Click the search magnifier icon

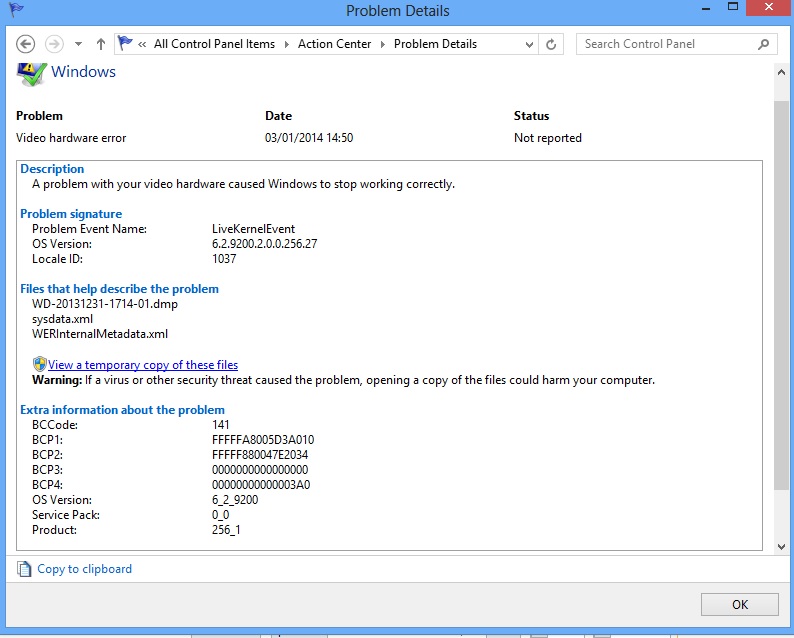point(763,44)
